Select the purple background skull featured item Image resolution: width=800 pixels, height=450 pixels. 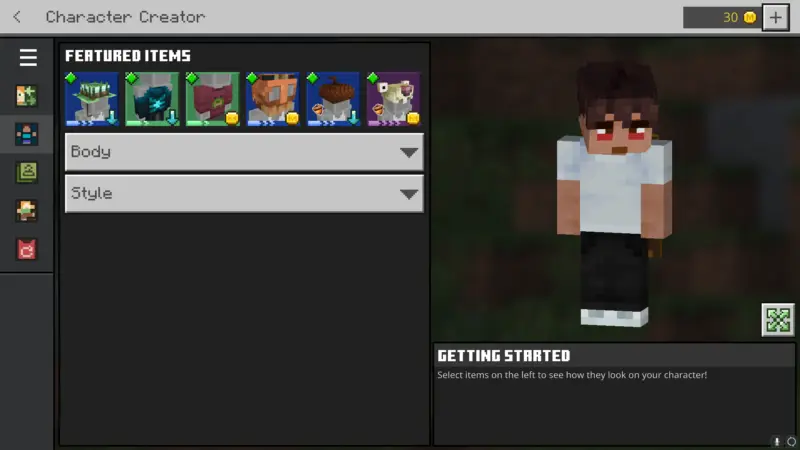tap(393, 99)
